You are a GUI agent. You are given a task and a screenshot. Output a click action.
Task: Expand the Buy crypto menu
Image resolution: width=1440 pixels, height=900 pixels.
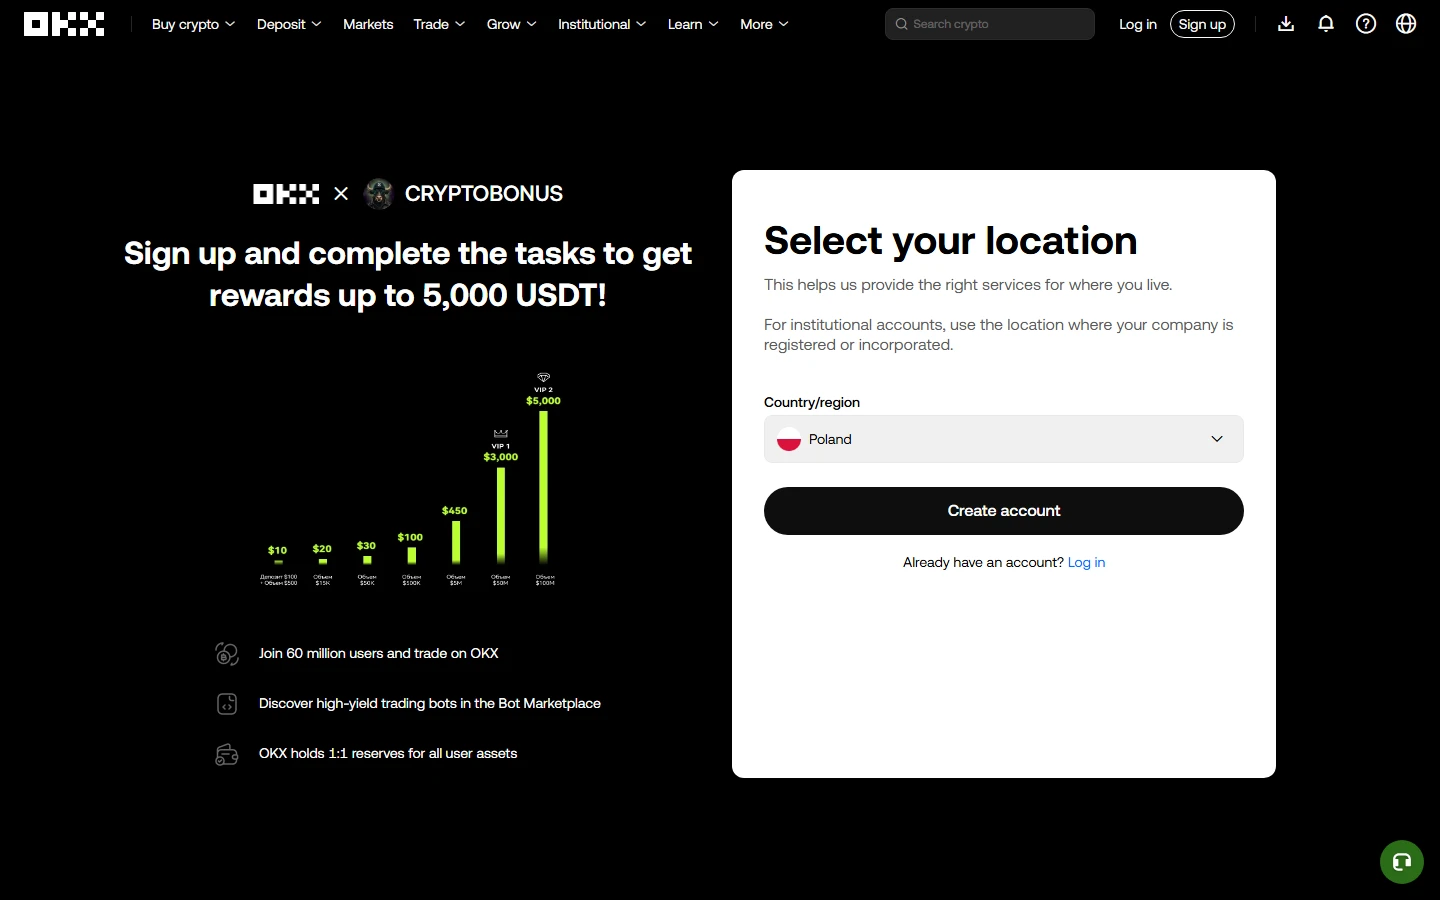193,24
